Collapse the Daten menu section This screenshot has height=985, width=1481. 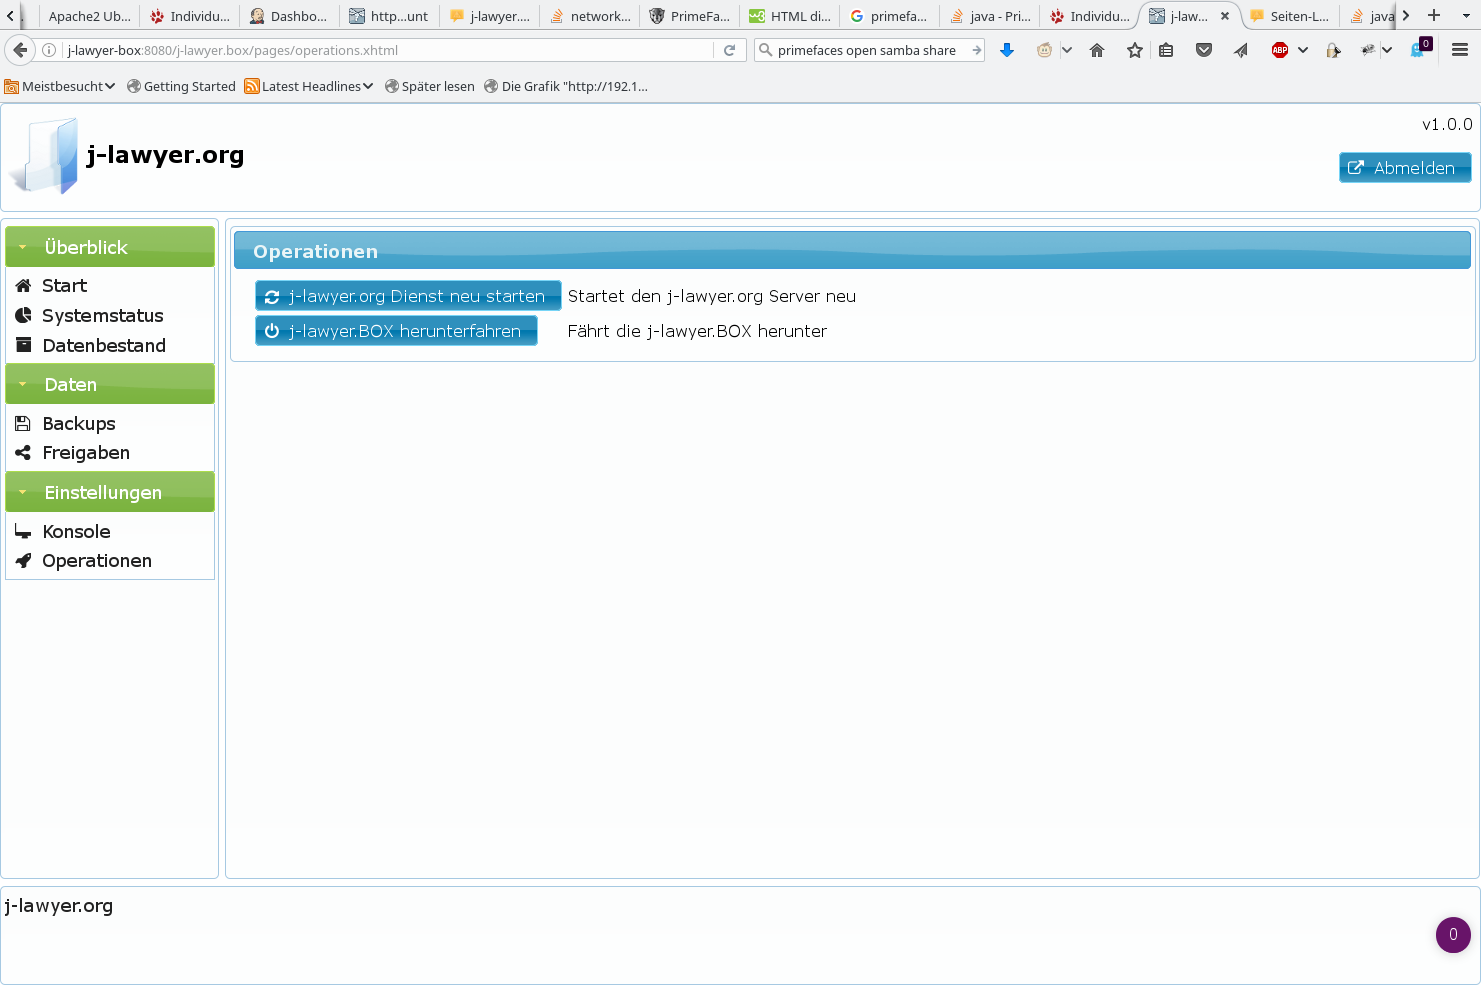[110, 385]
